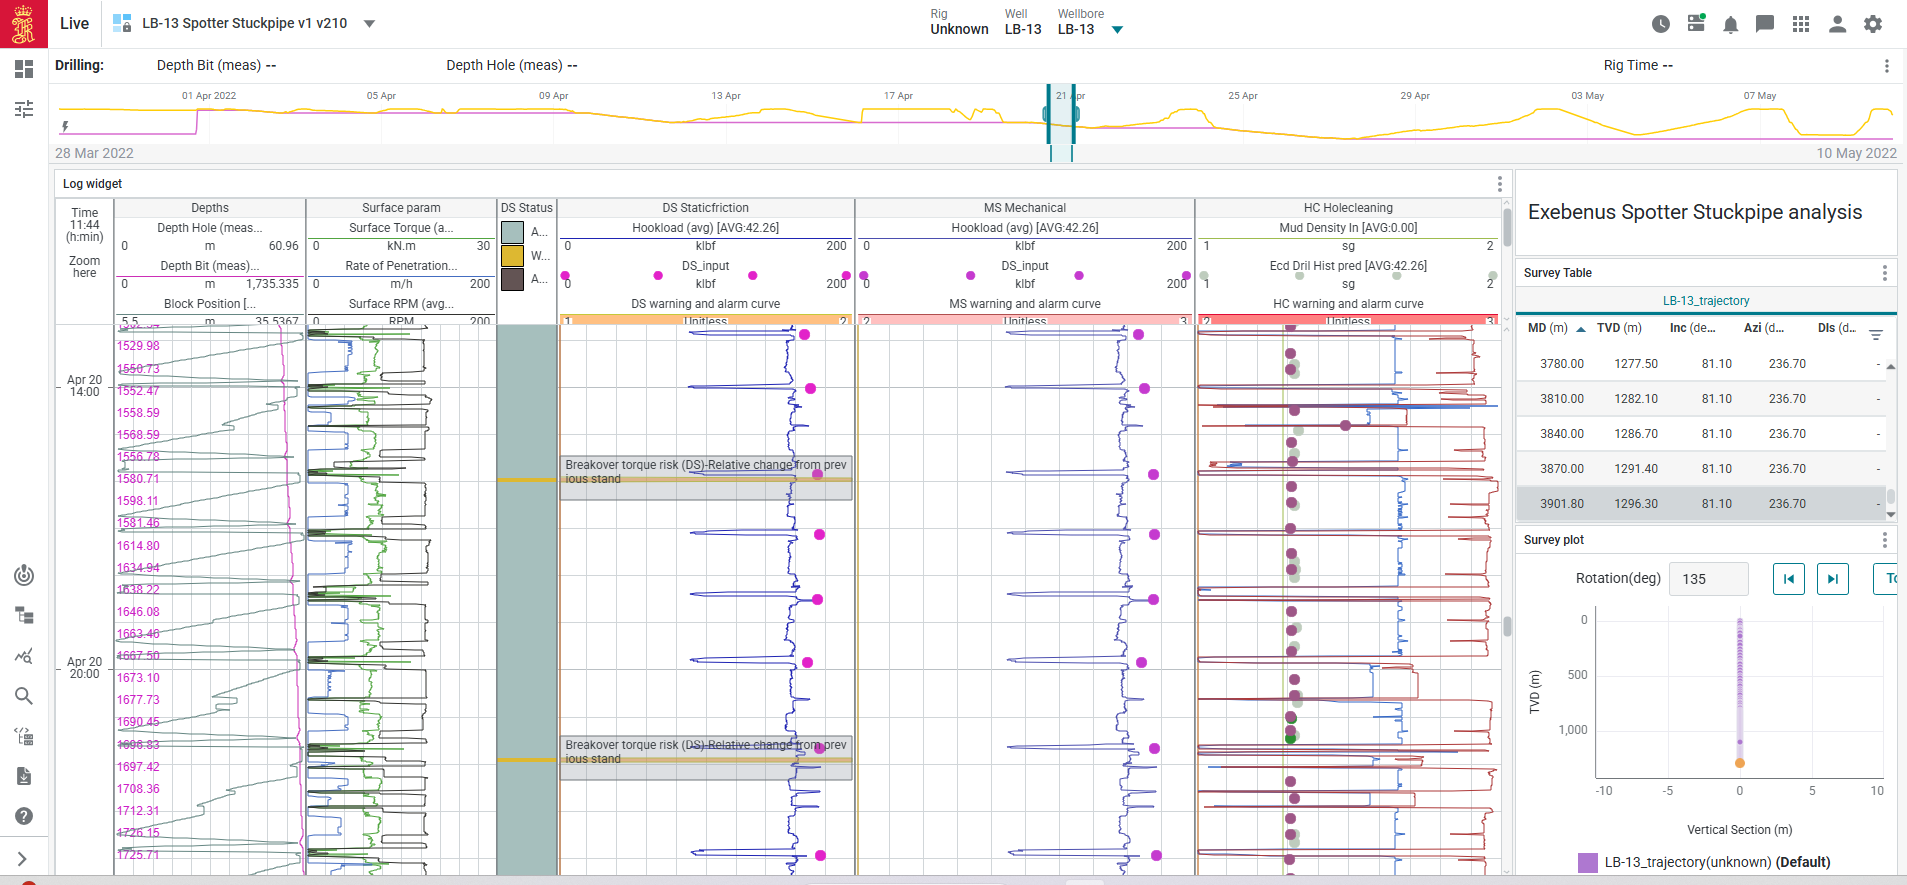Open the apps grid launcher icon
Screen dimensions: 1907x885
[x=1801, y=24]
